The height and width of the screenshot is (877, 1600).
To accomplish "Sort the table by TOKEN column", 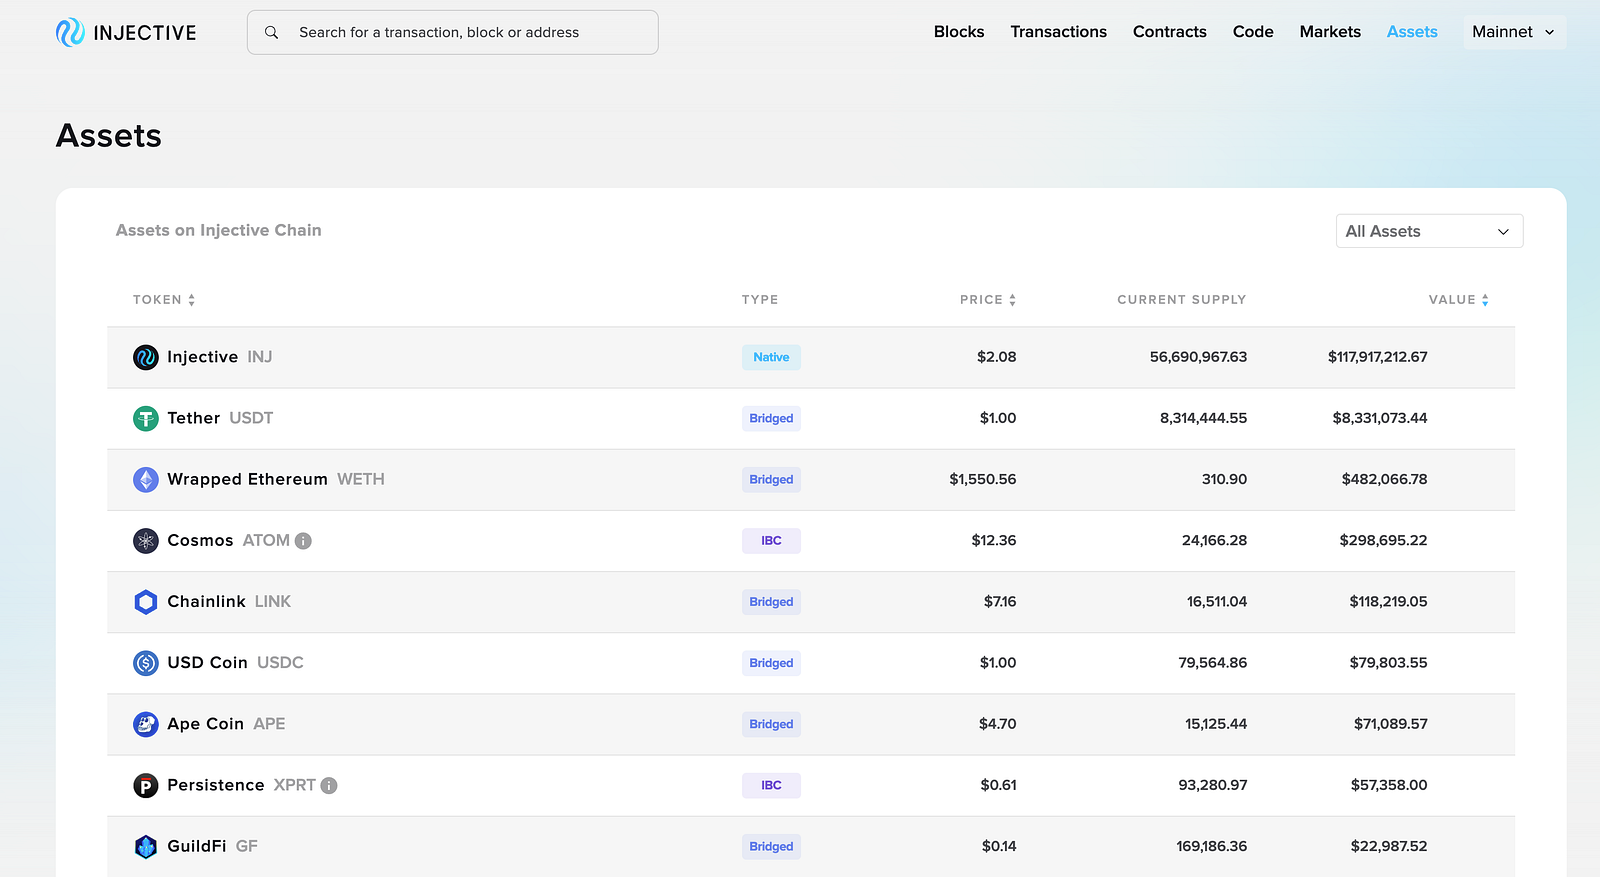I will pos(164,300).
